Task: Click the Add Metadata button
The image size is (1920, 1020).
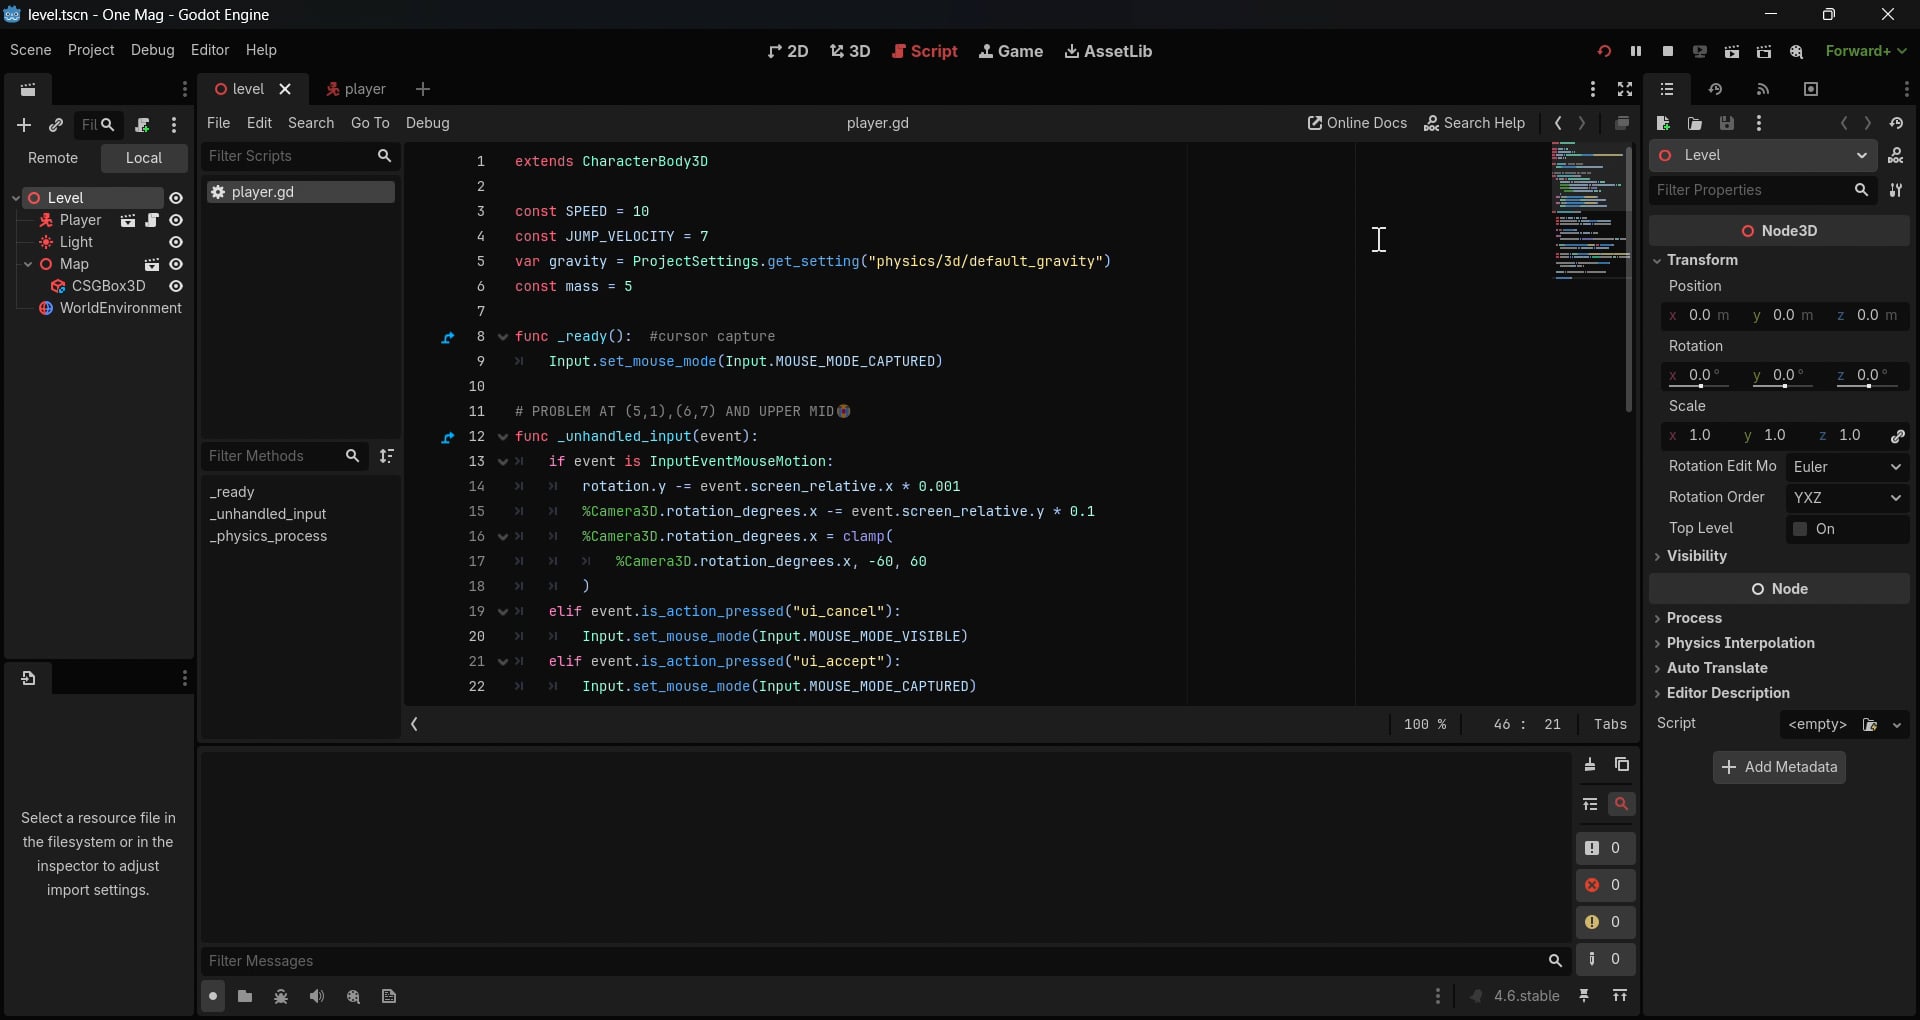Action: 1779,767
